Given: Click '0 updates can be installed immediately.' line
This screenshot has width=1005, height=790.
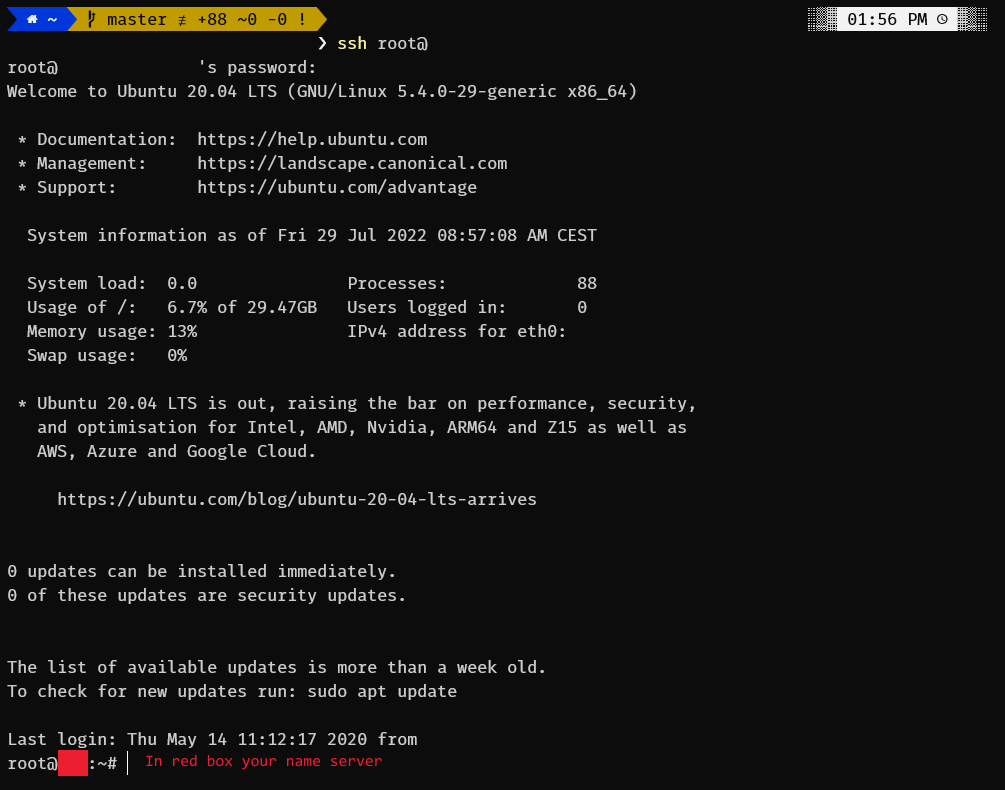Looking at the screenshot, I should click(202, 572).
